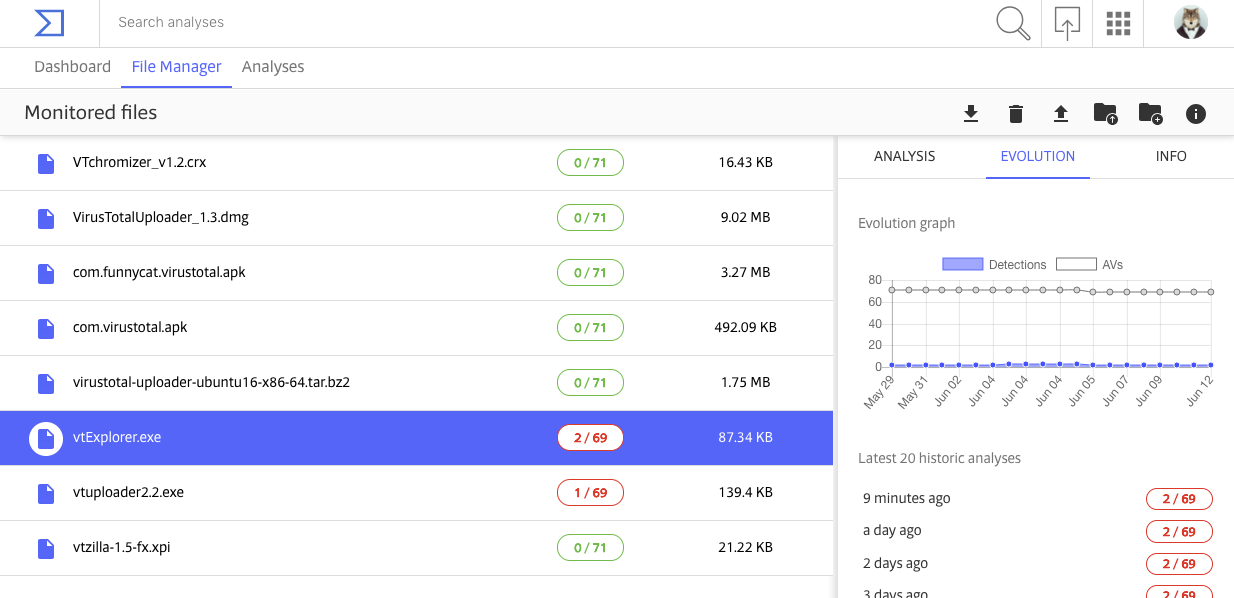Click the 21.22 KB size value
1234x598 pixels.
pyautogui.click(x=745, y=547)
